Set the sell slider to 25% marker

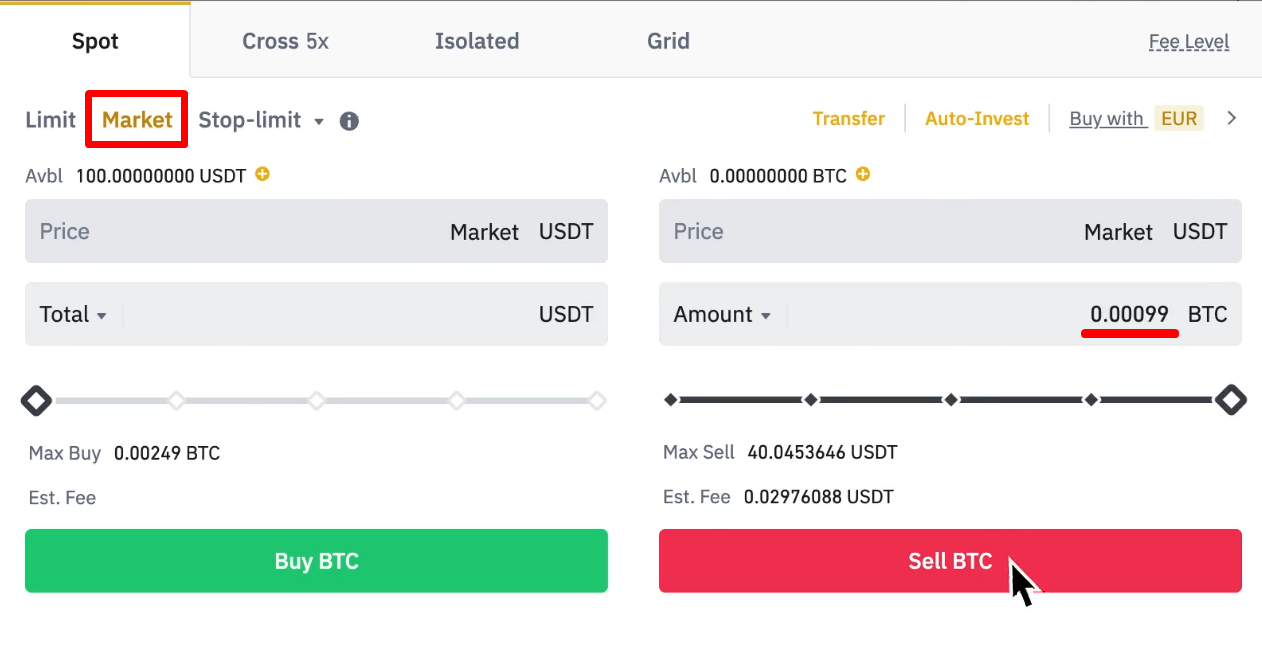pos(811,400)
